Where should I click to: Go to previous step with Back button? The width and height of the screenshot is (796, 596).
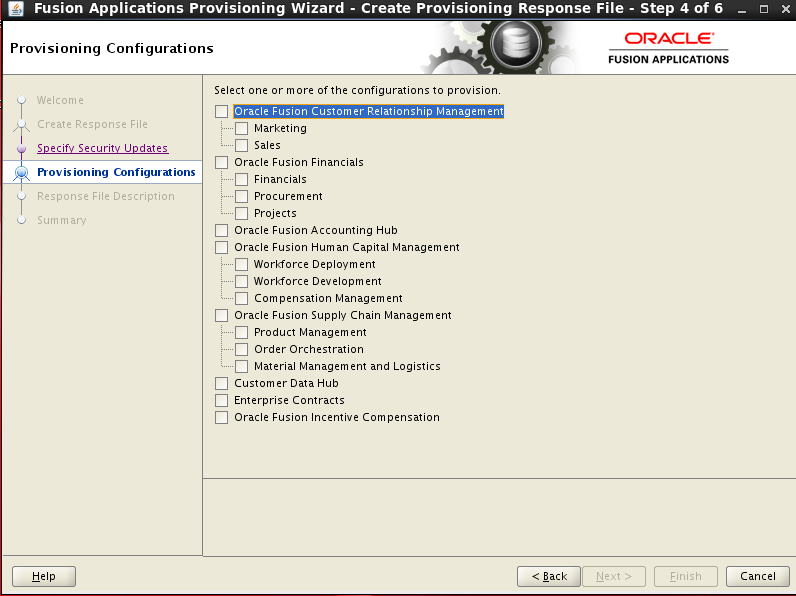click(x=549, y=576)
